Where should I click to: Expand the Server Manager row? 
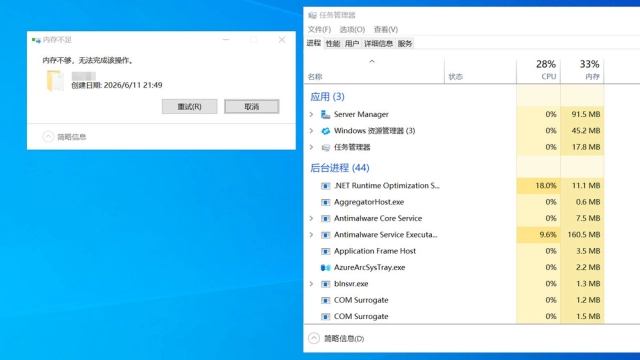[311, 114]
